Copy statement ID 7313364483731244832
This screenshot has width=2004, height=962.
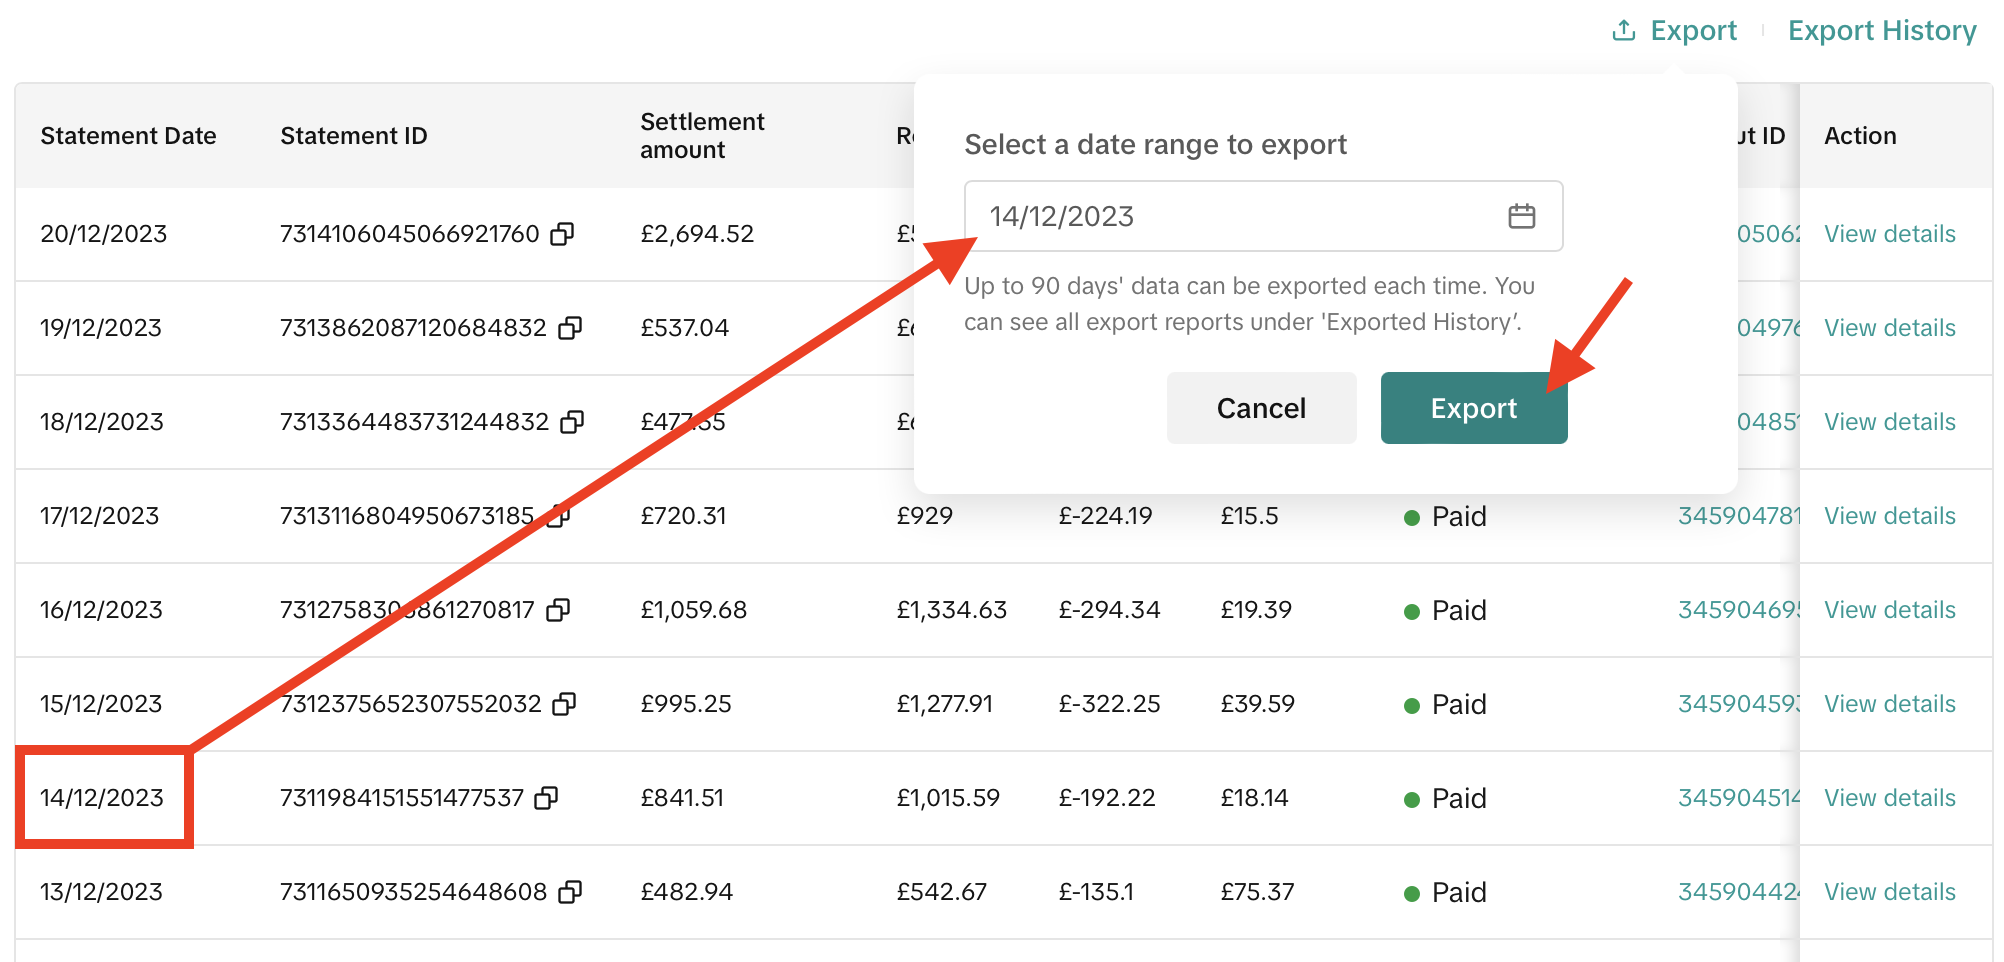point(571,421)
